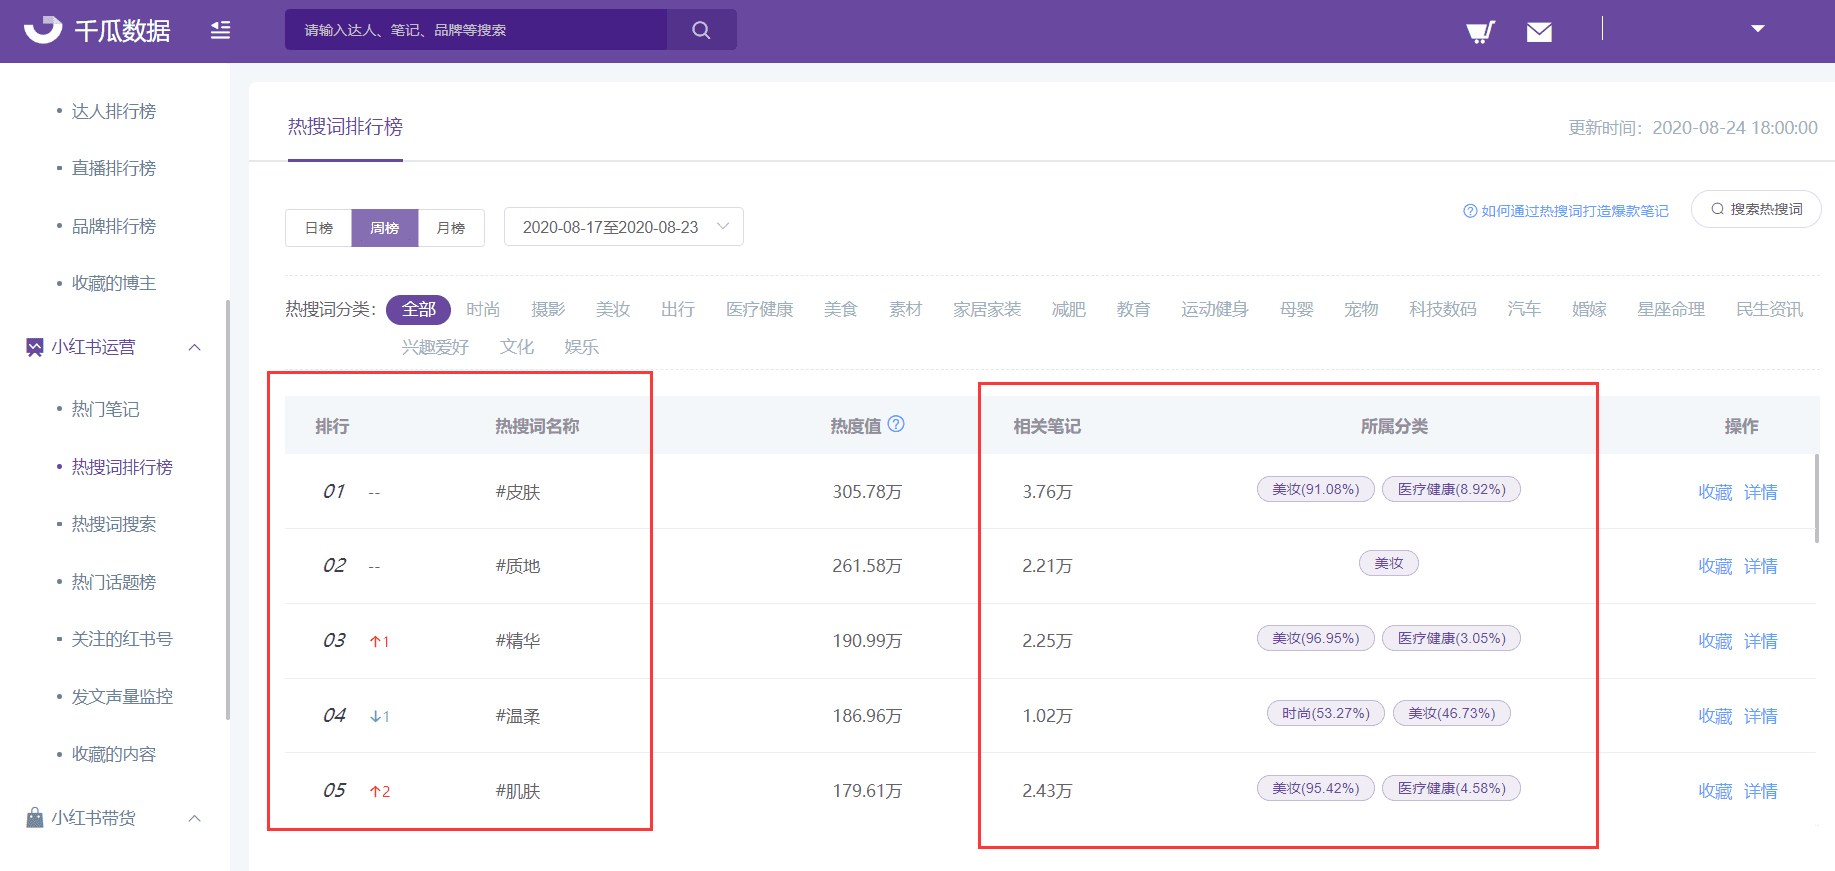Viewport: 1835px width, 871px height.
Task: Toggle the sidebar collapse menu icon
Action: [x=221, y=30]
